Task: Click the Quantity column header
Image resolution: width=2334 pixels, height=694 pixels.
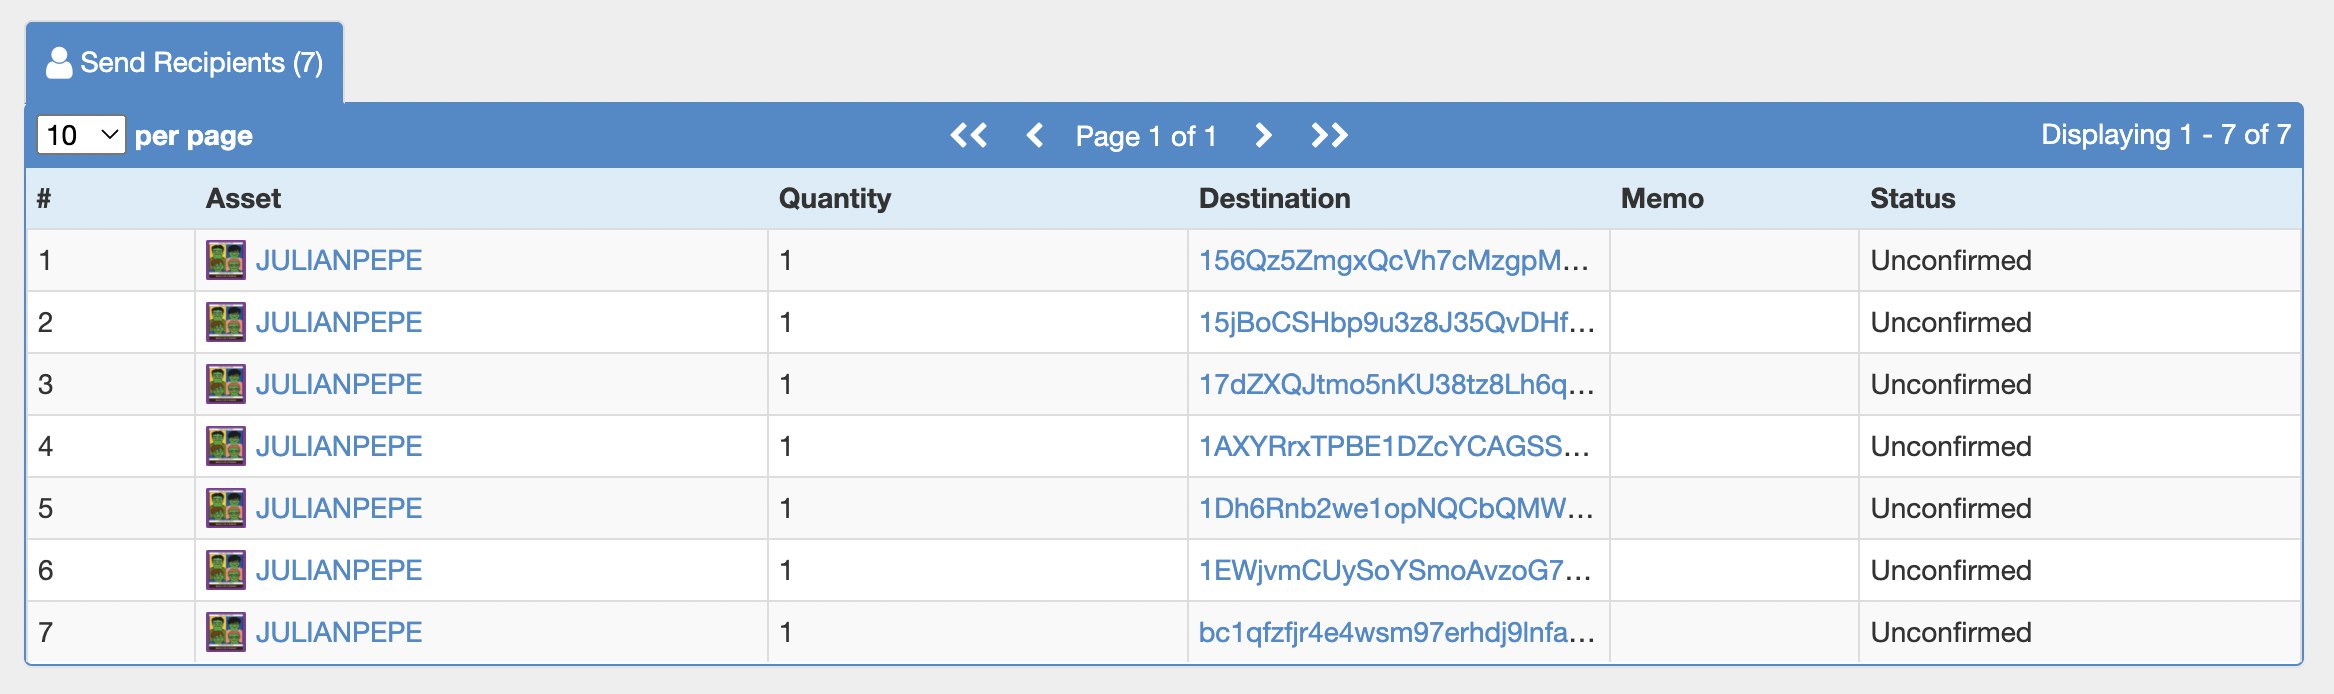Action: click(835, 198)
